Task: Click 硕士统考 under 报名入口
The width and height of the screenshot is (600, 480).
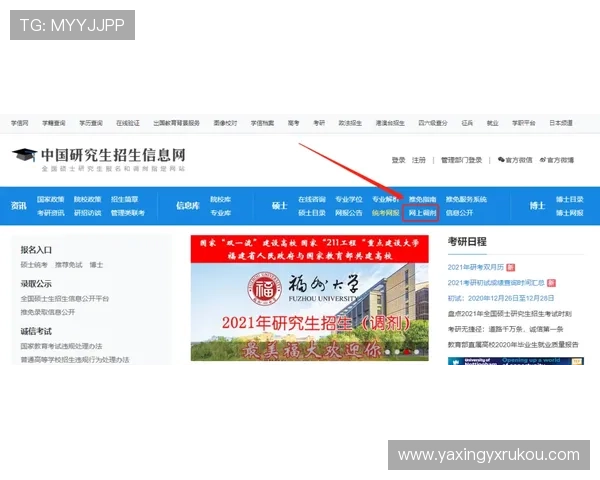Action: click(x=34, y=265)
